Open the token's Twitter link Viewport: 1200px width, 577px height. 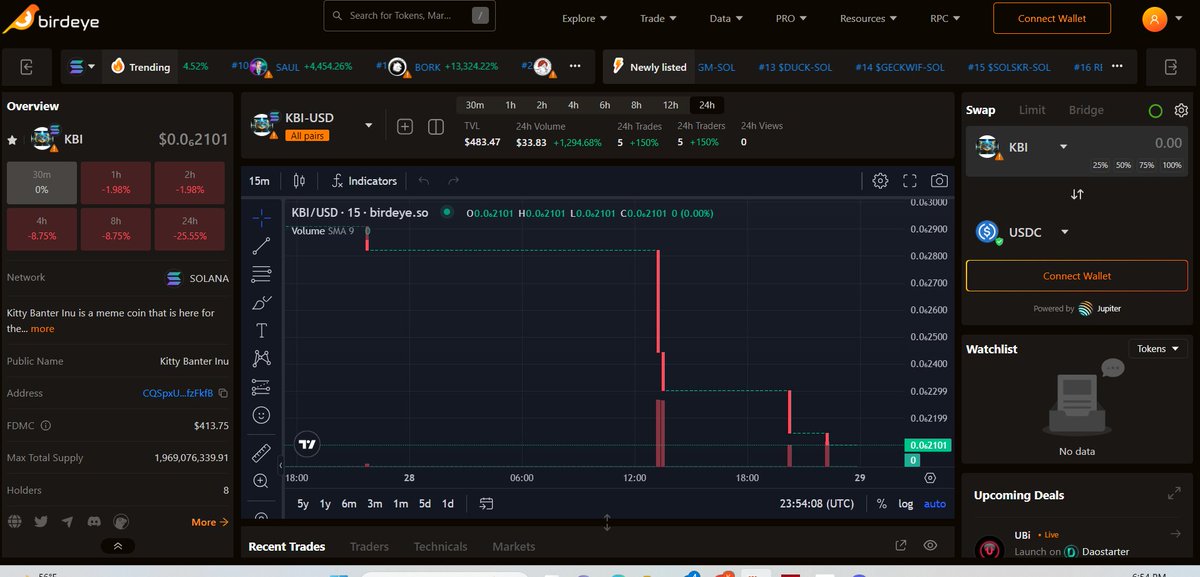point(41,521)
